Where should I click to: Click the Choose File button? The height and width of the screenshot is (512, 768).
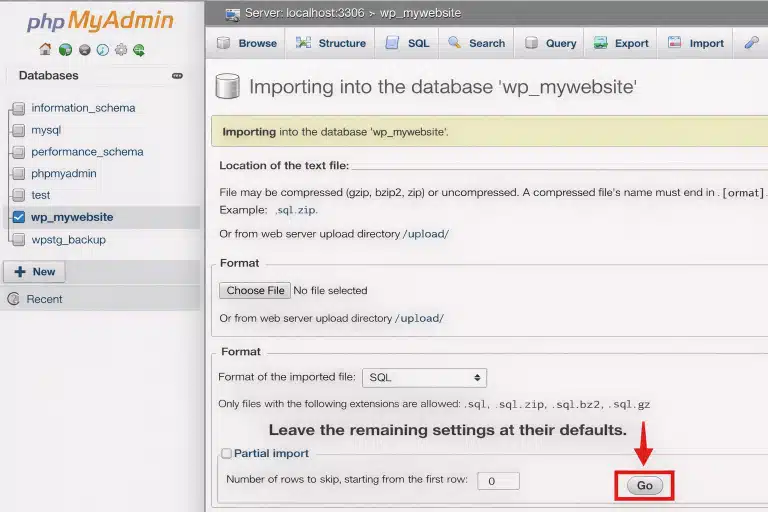point(255,291)
